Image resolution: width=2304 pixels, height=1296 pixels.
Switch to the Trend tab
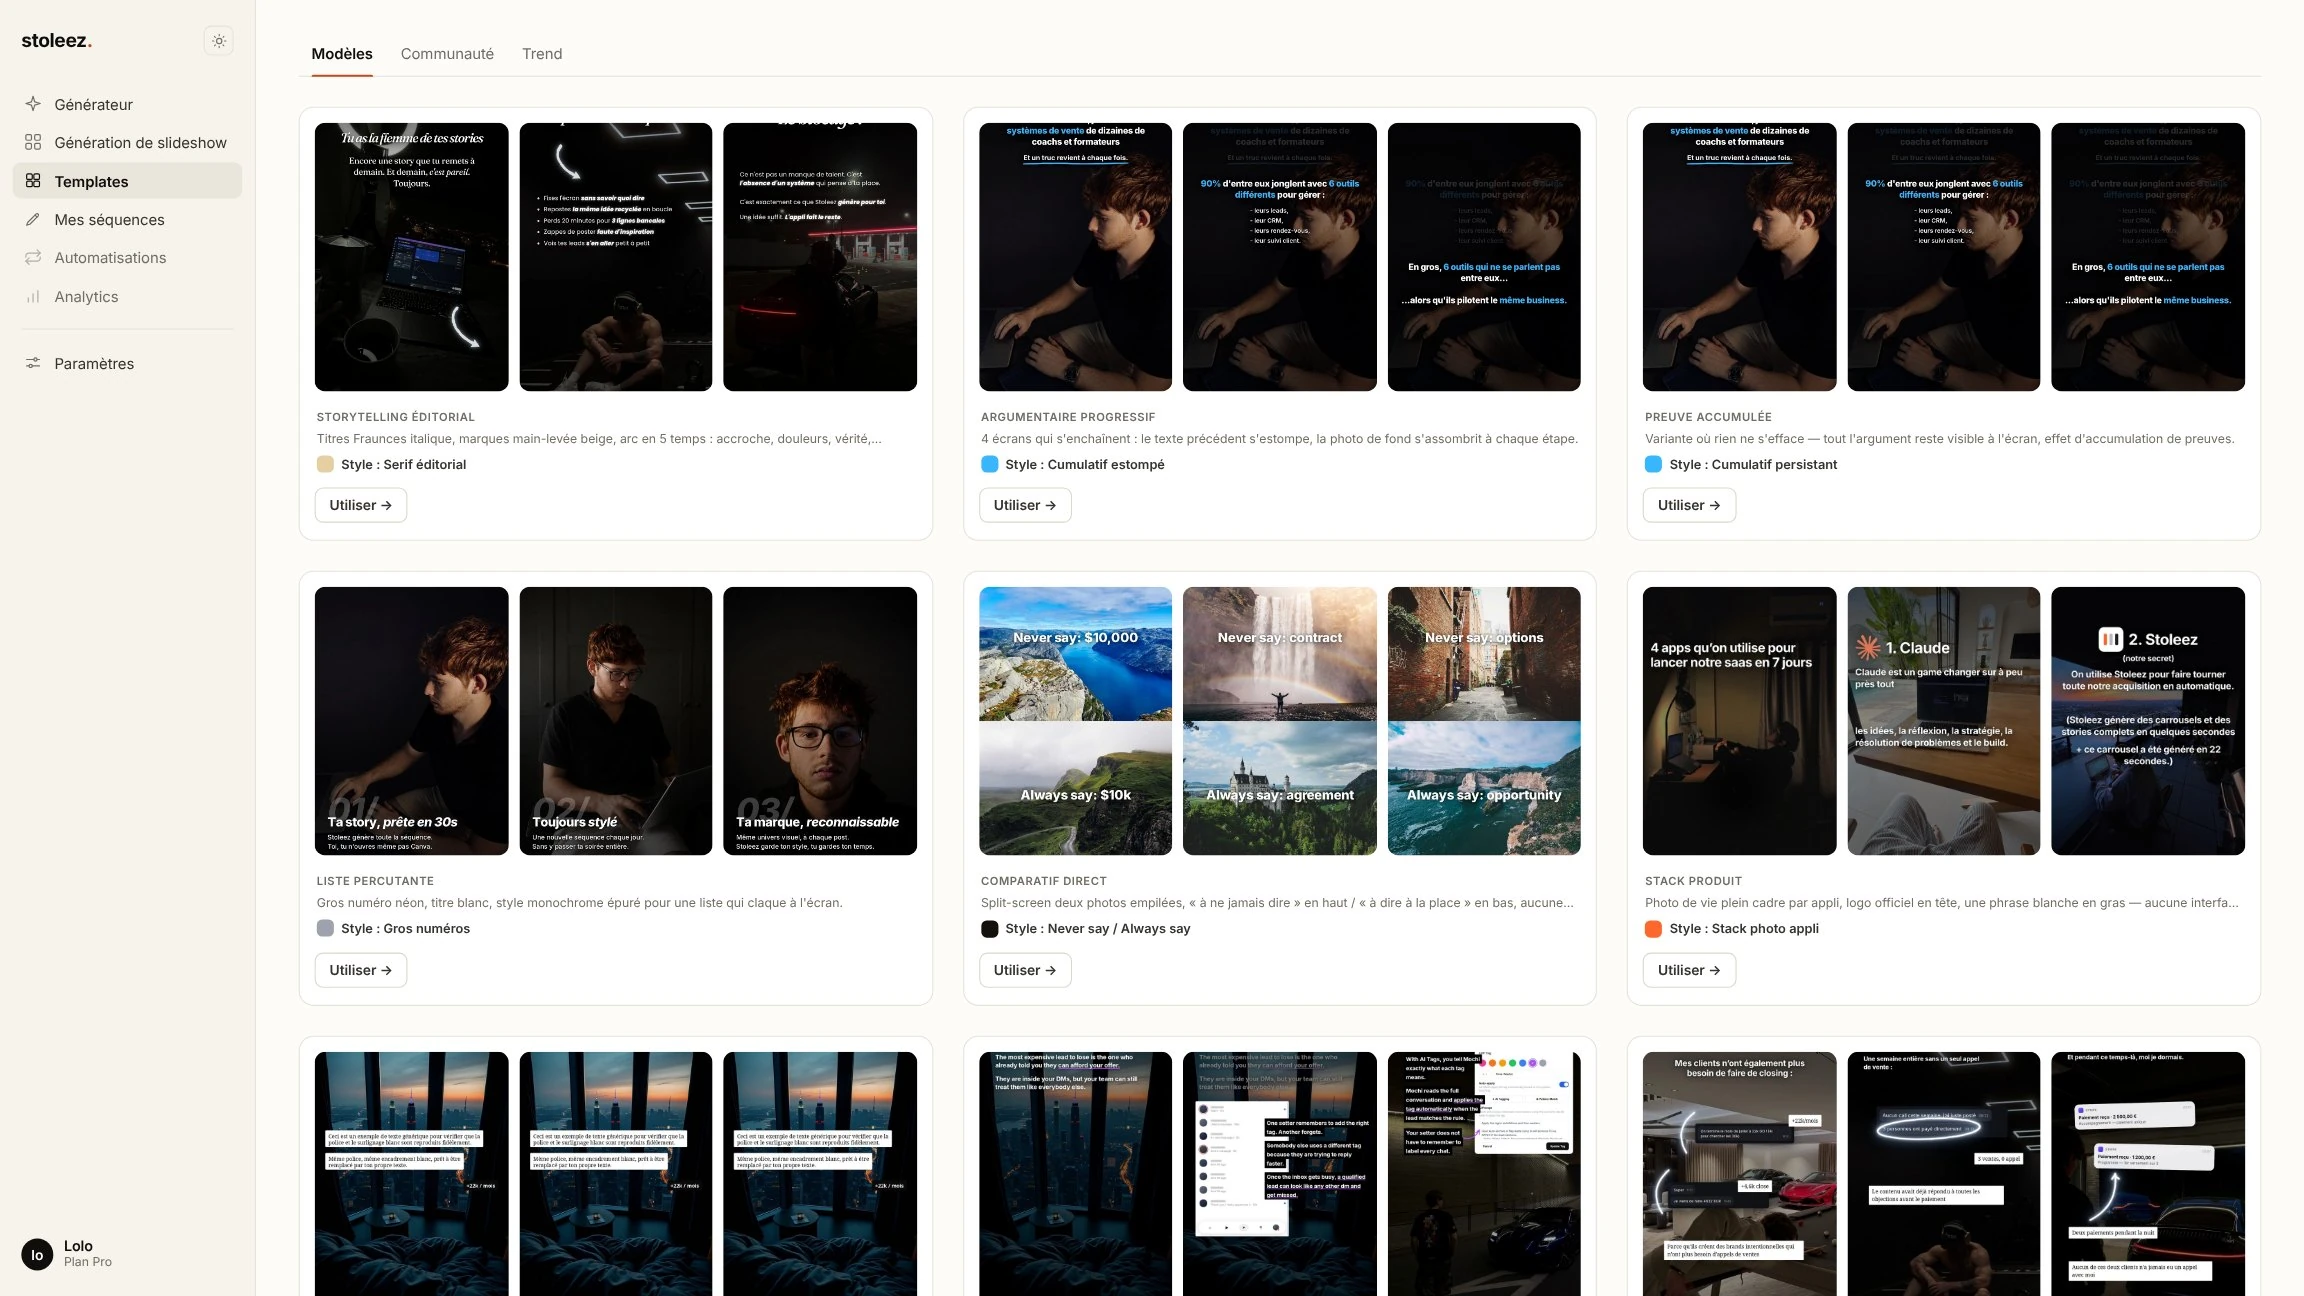[542, 54]
